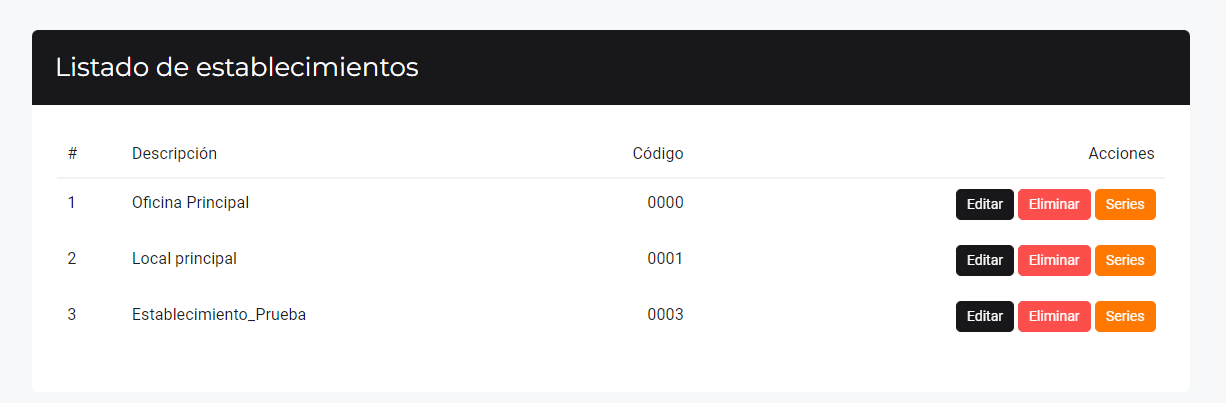Click the # column header
The height and width of the screenshot is (403, 1226).
[73, 153]
